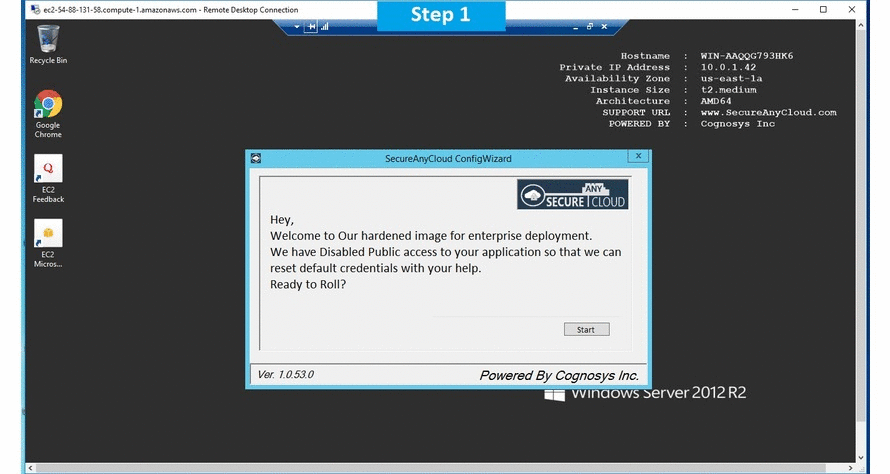The width and height of the screenshot is (890, 474).
Task: Click the Step 1 banner
Action: 440,15
